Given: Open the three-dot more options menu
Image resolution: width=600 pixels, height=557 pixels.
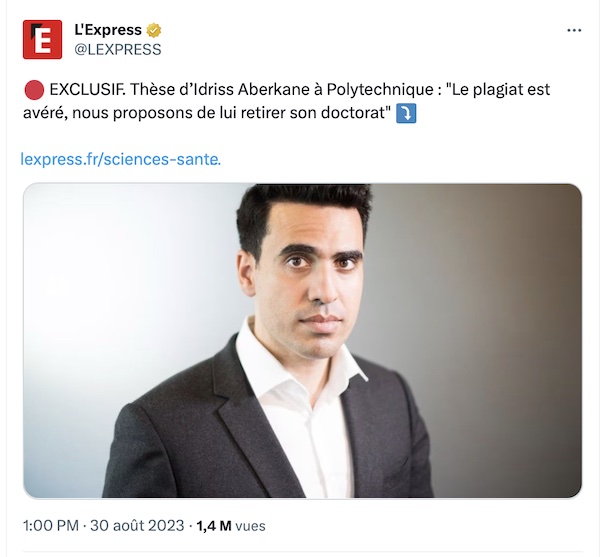Looking at the screenshot, I should pos(574,30).
